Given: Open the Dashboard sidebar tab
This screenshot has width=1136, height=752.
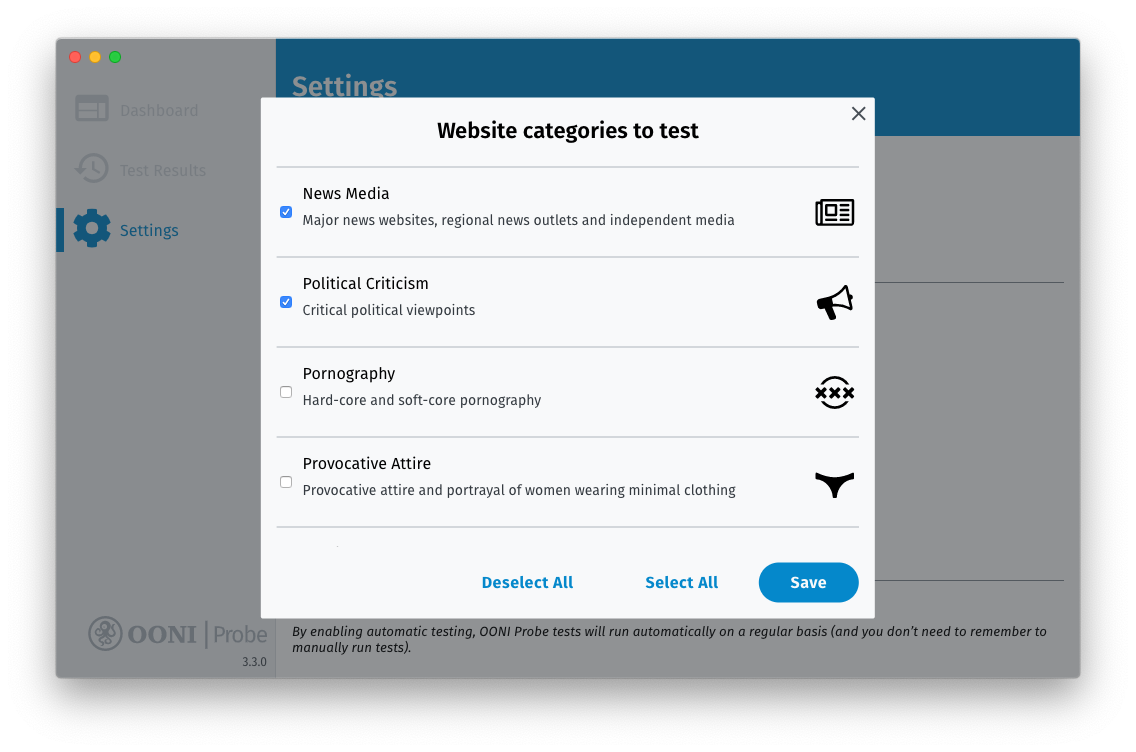Looking at the screenshot, I should point(158,110).
